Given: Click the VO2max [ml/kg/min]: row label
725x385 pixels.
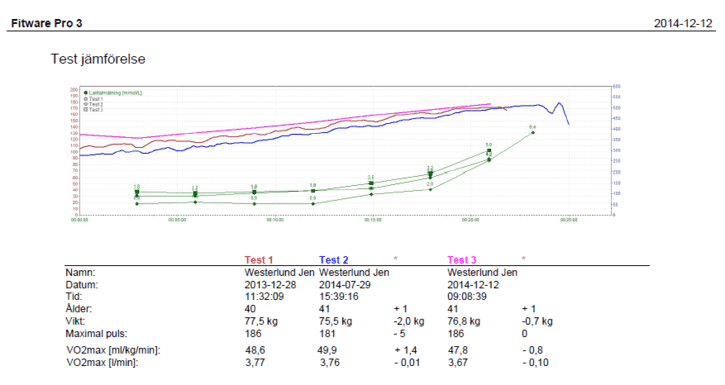Looking at the screenshot, I should (x=113, y=350).
